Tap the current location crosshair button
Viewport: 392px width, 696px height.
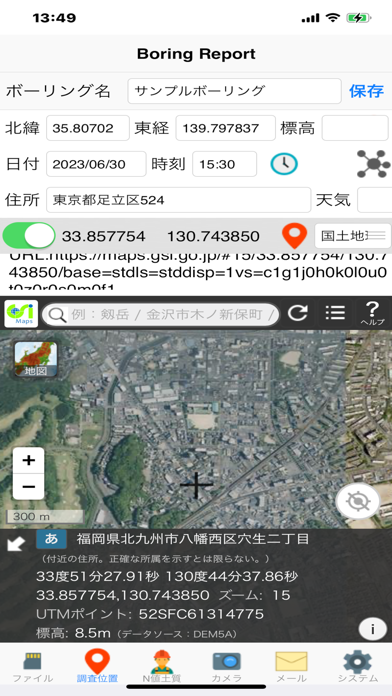[358, 502]
